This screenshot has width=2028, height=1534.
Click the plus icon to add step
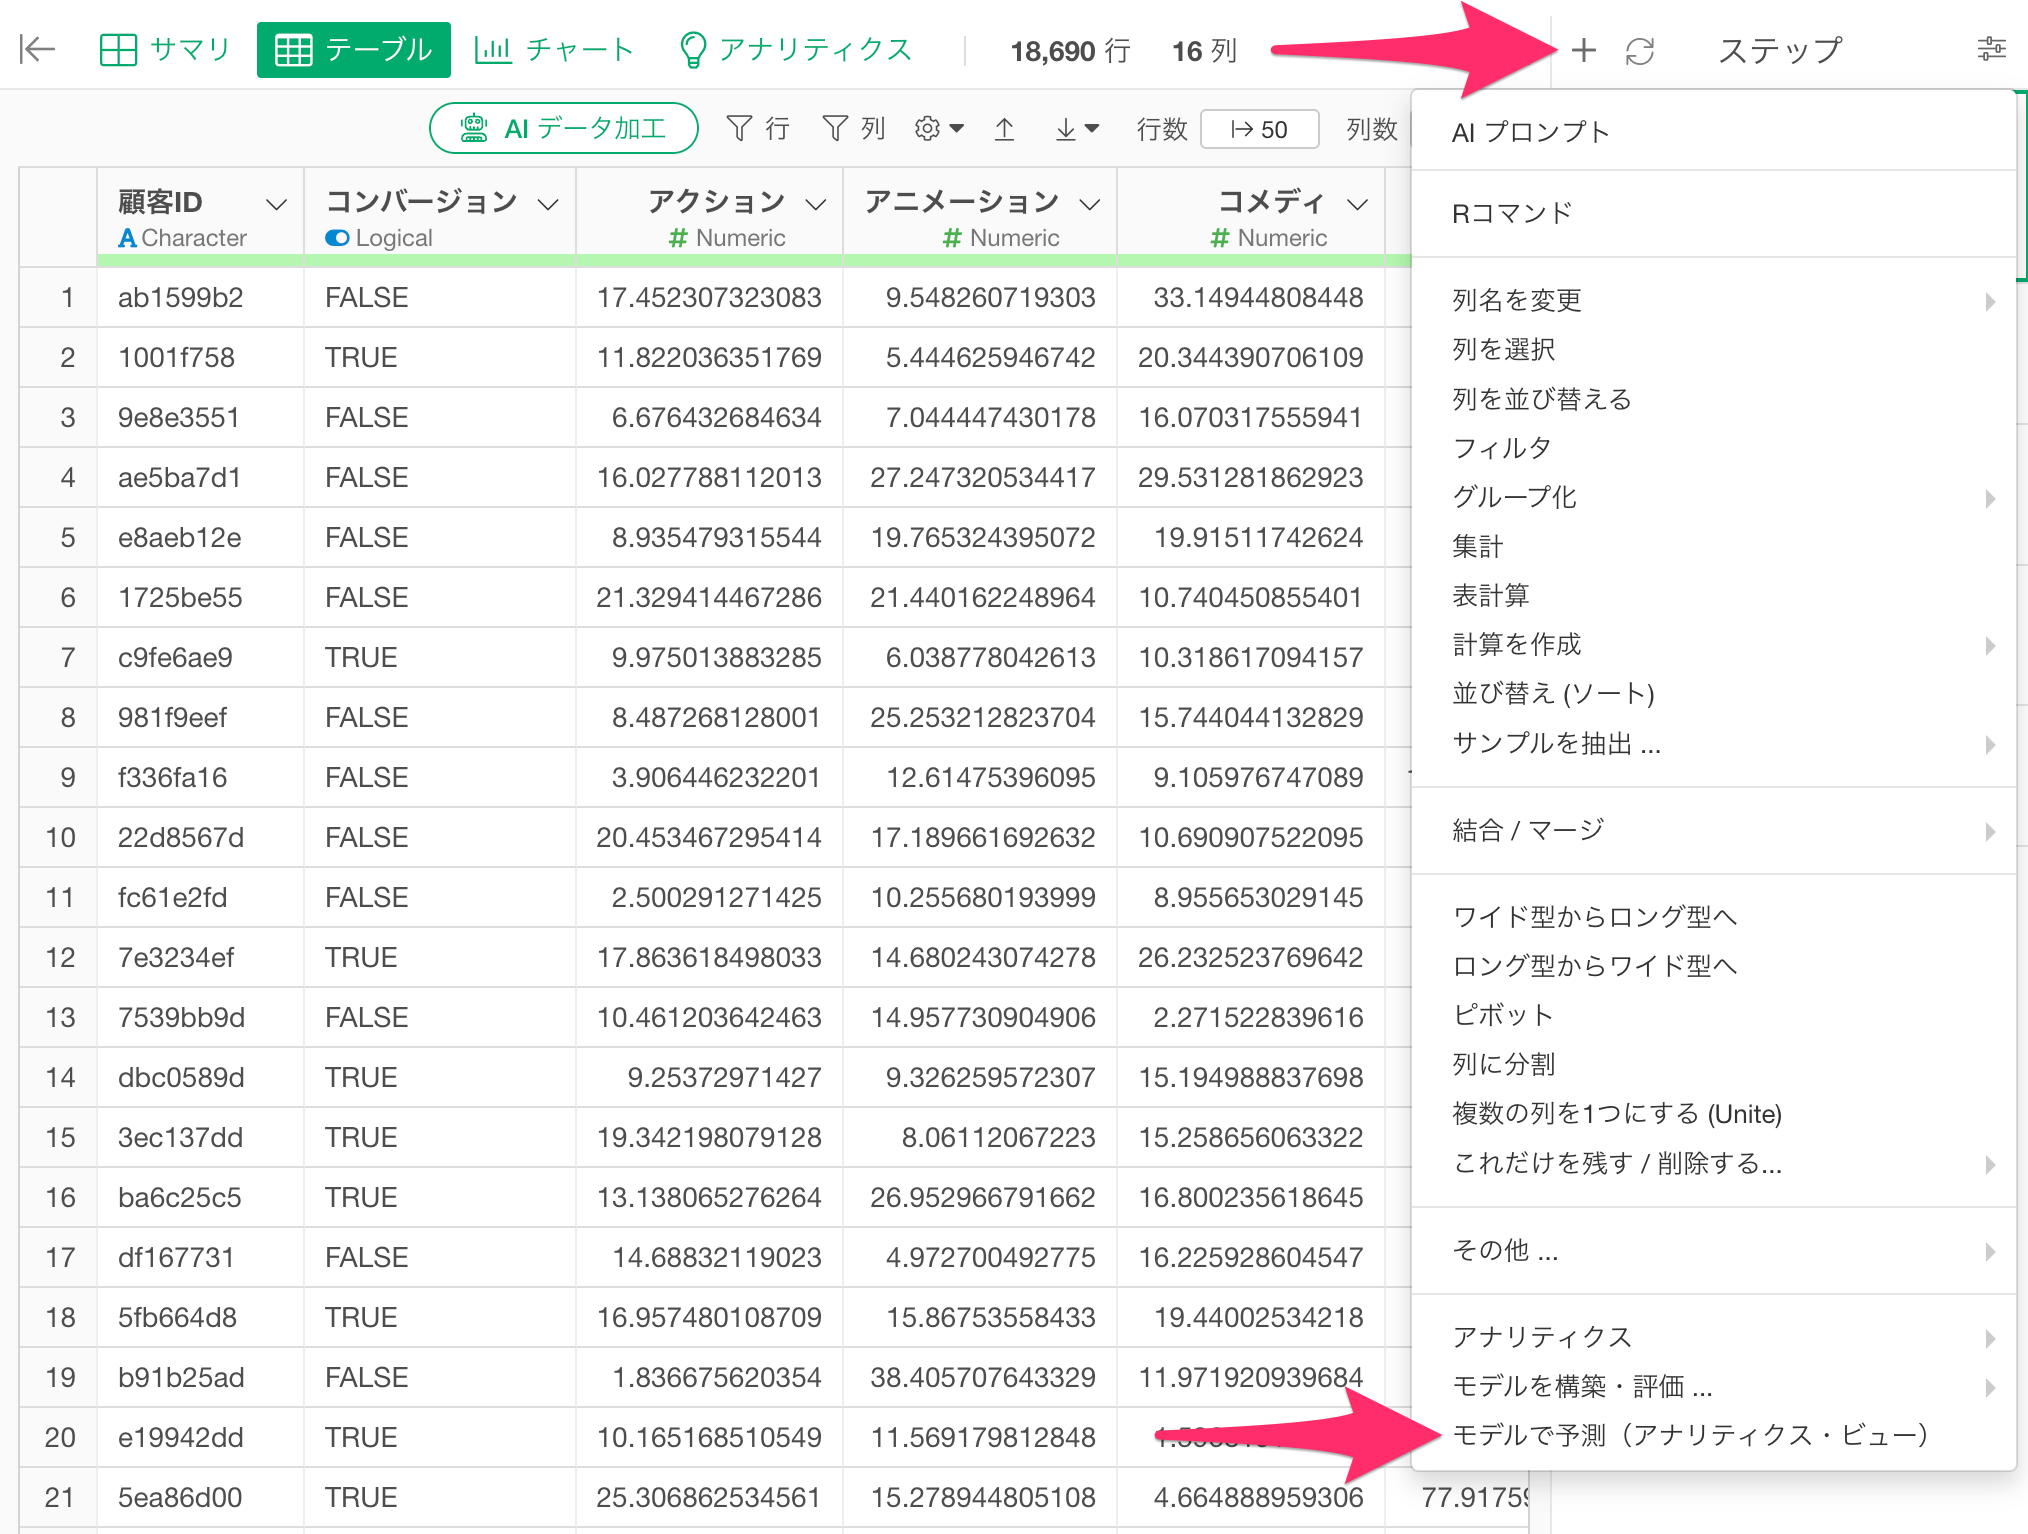click(x=1583, y=50)
